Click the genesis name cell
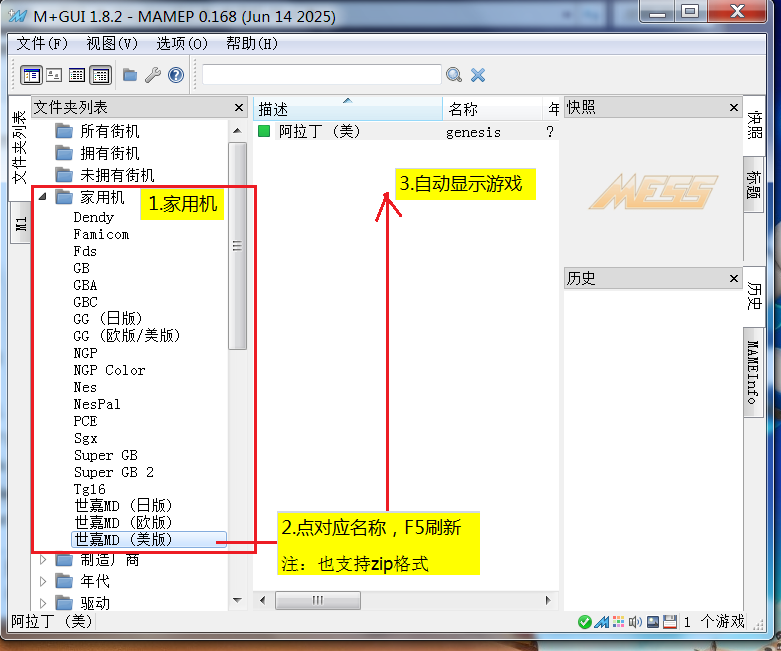 [474, 132]
